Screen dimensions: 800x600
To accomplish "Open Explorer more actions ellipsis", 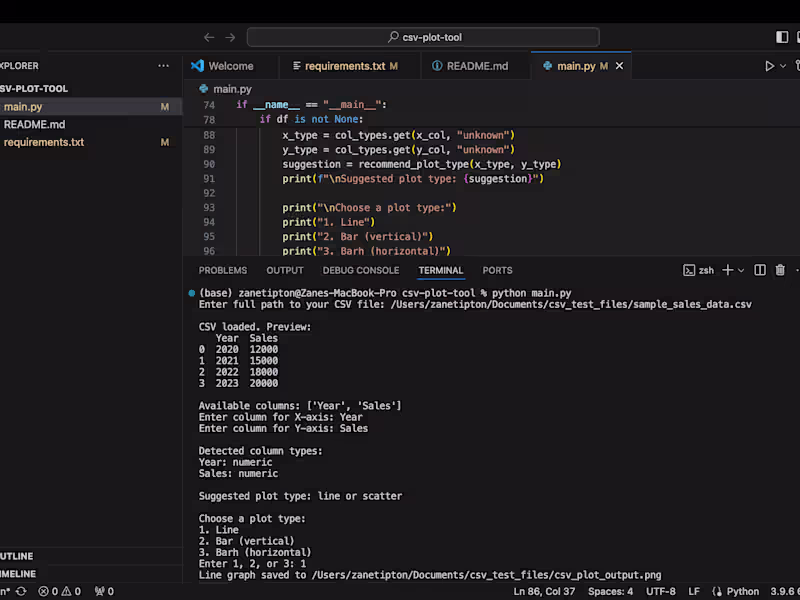I will [163, 66].
